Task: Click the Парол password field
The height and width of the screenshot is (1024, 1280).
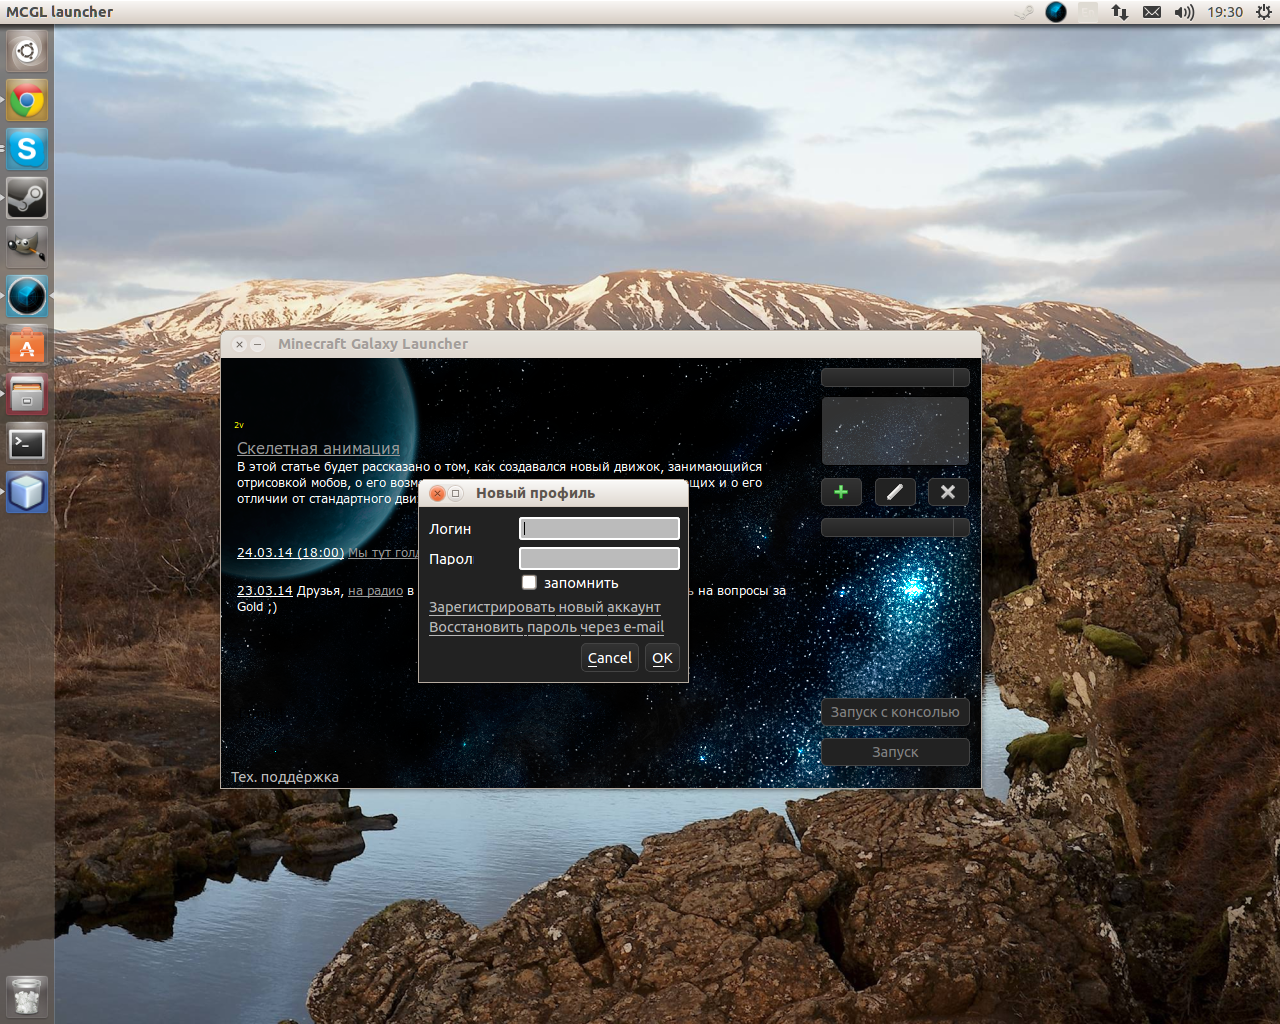Action: tap(599, 558)
